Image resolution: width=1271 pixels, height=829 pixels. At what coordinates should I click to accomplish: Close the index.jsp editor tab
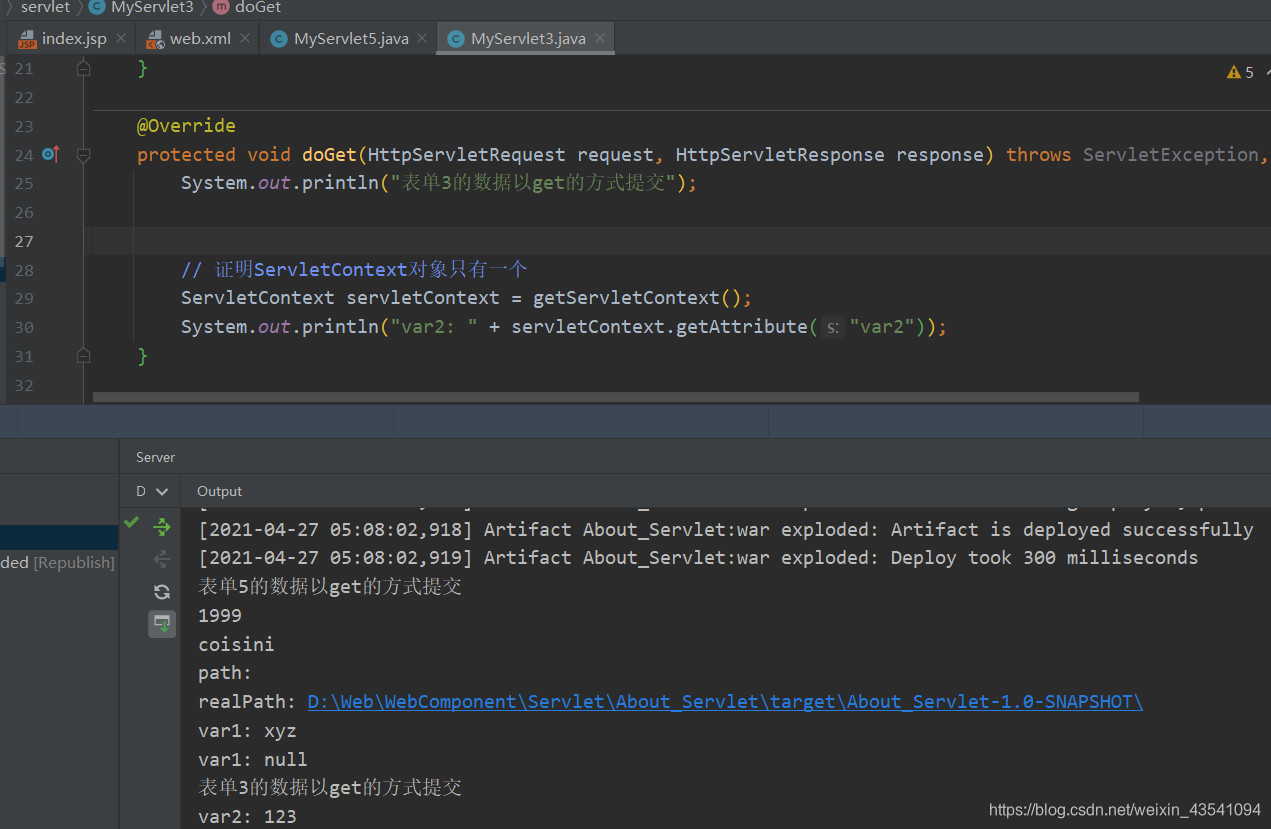[121, 39]
